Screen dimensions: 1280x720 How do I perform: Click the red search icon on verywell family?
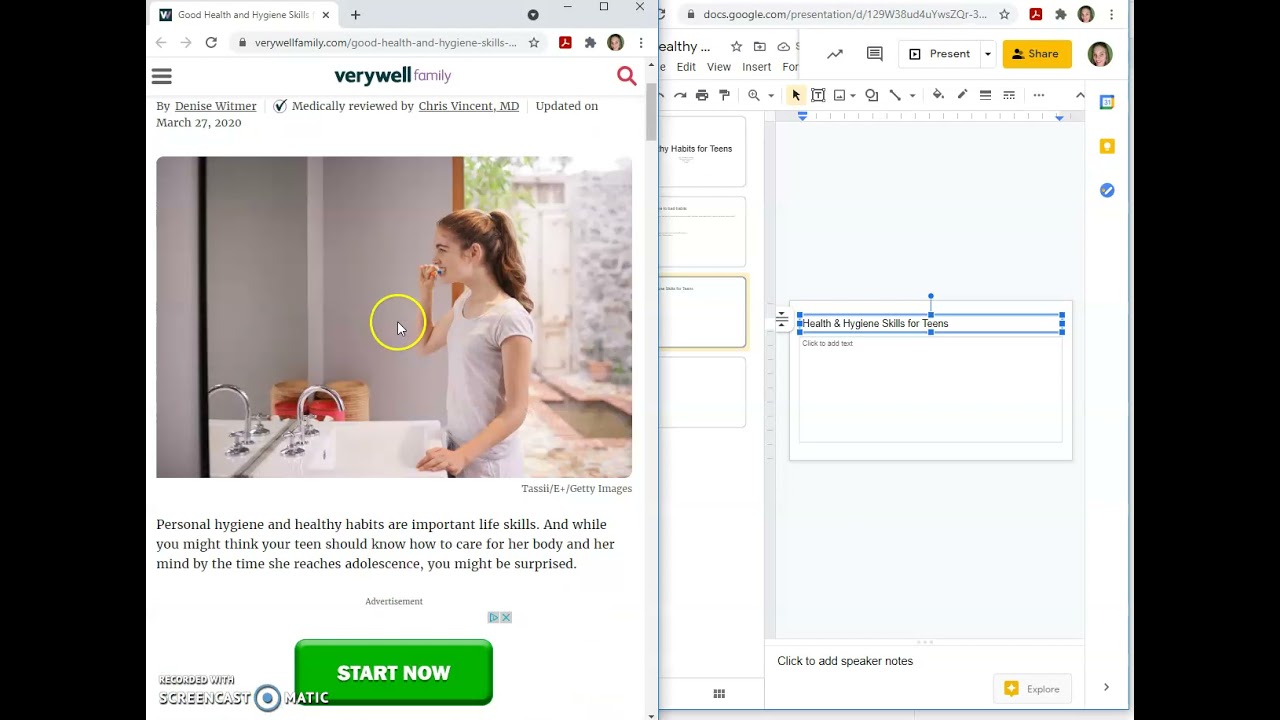(x=627, y=76)
